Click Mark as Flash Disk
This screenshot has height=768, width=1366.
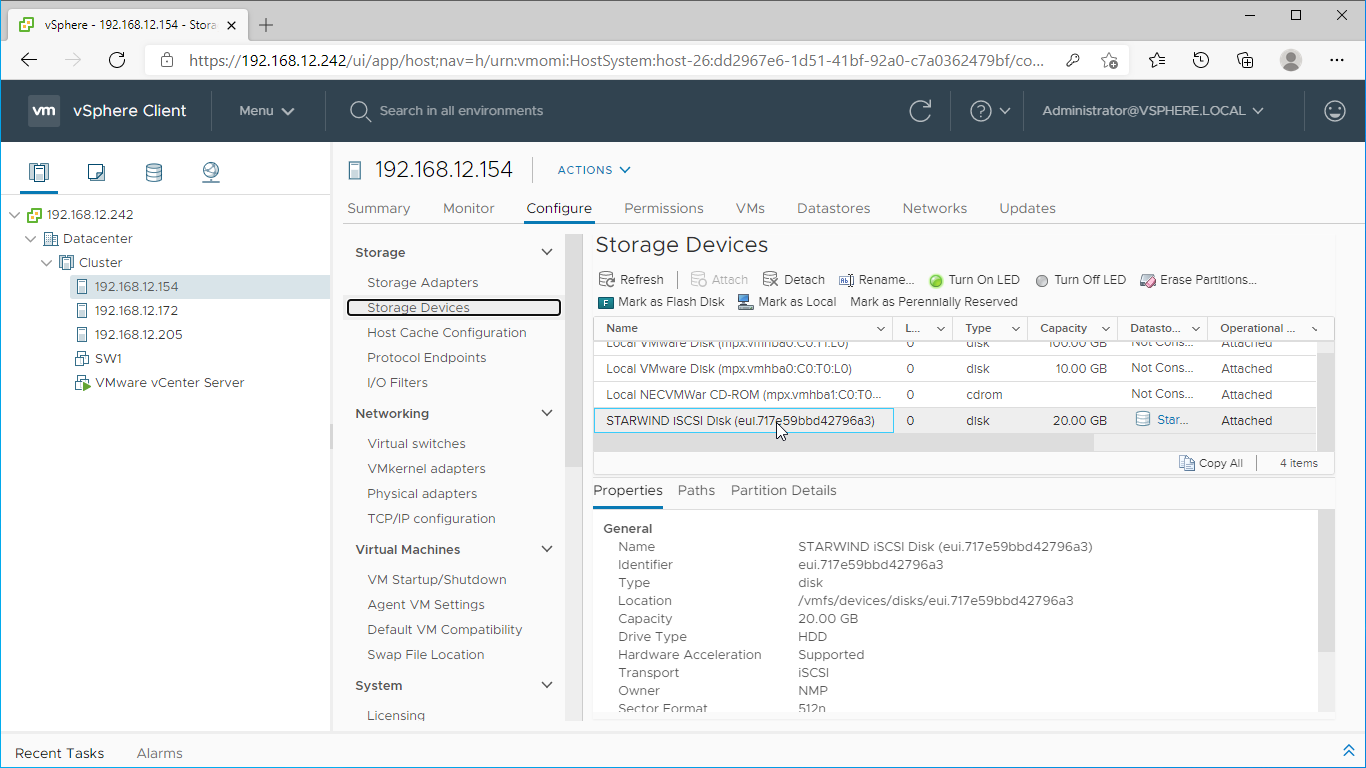(662, 302)
